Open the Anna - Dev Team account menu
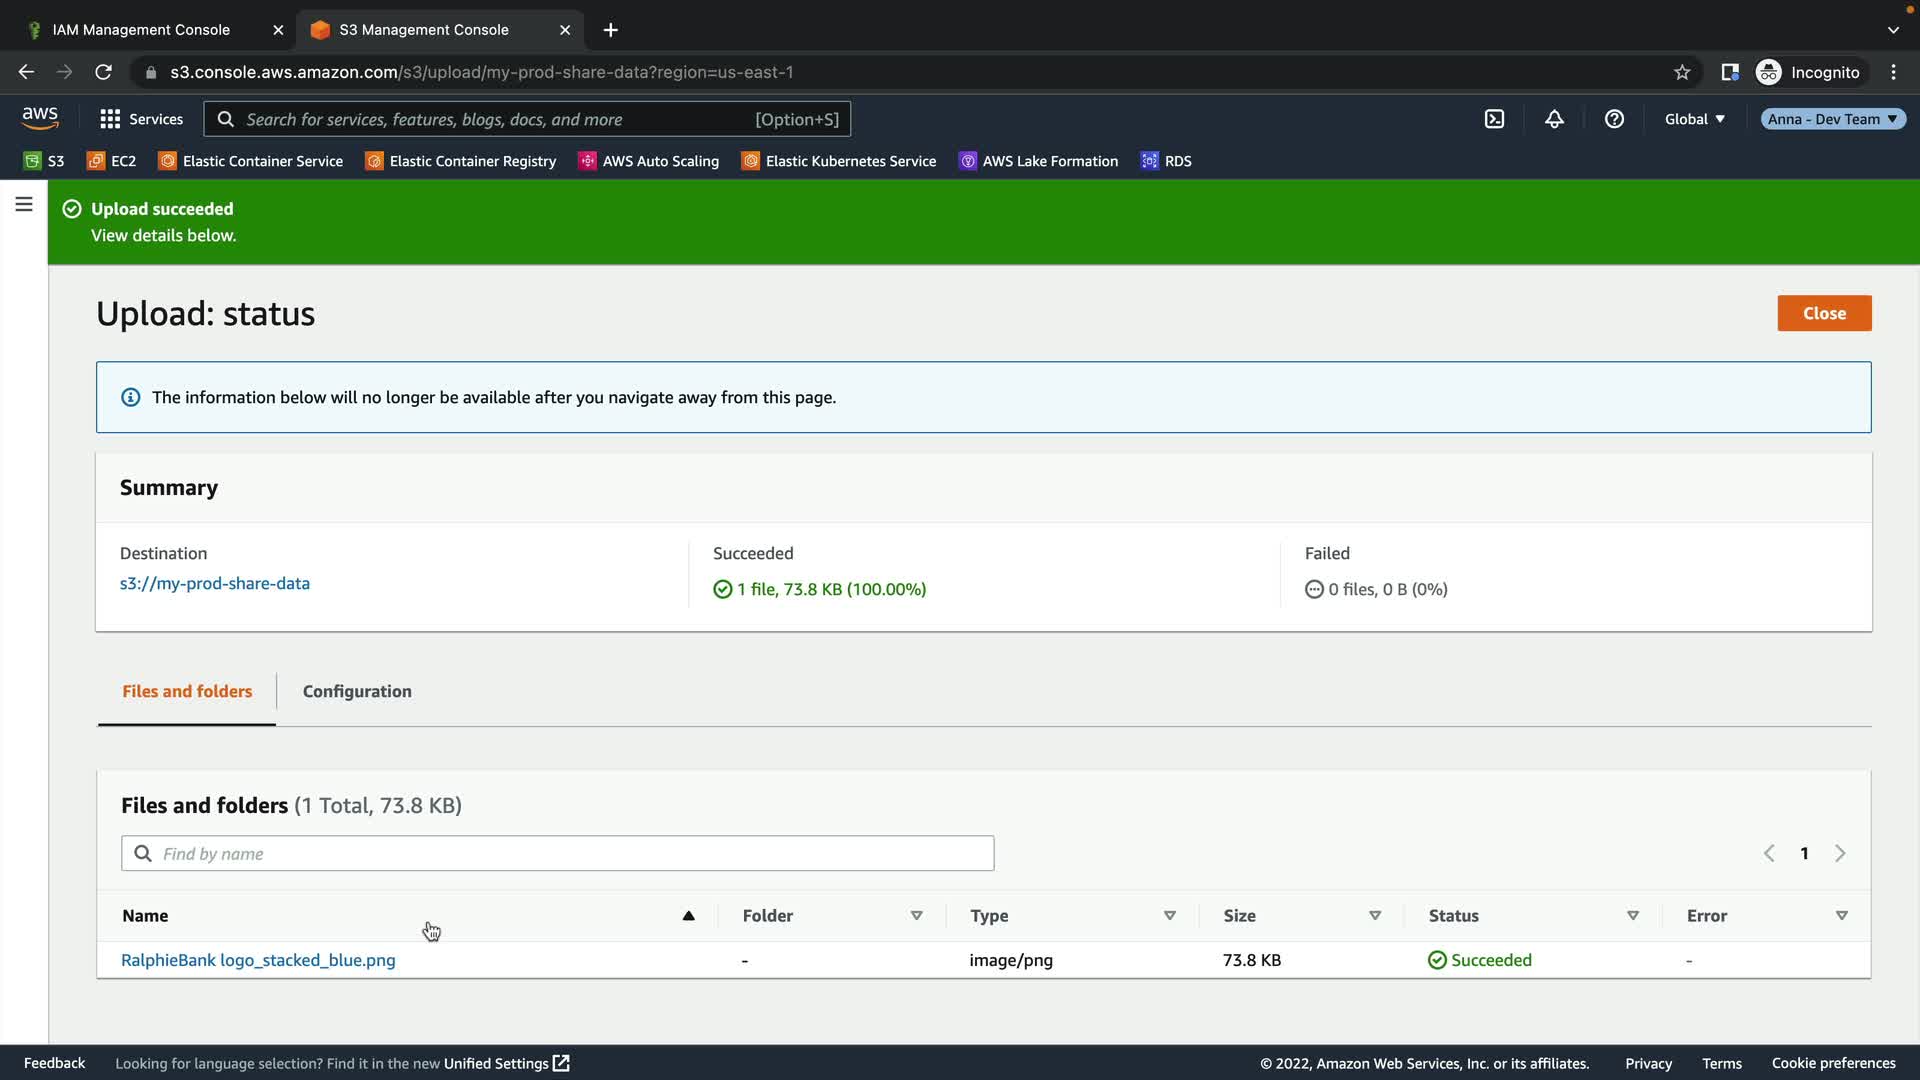 pyautogui.click(x=1832, y=119)
